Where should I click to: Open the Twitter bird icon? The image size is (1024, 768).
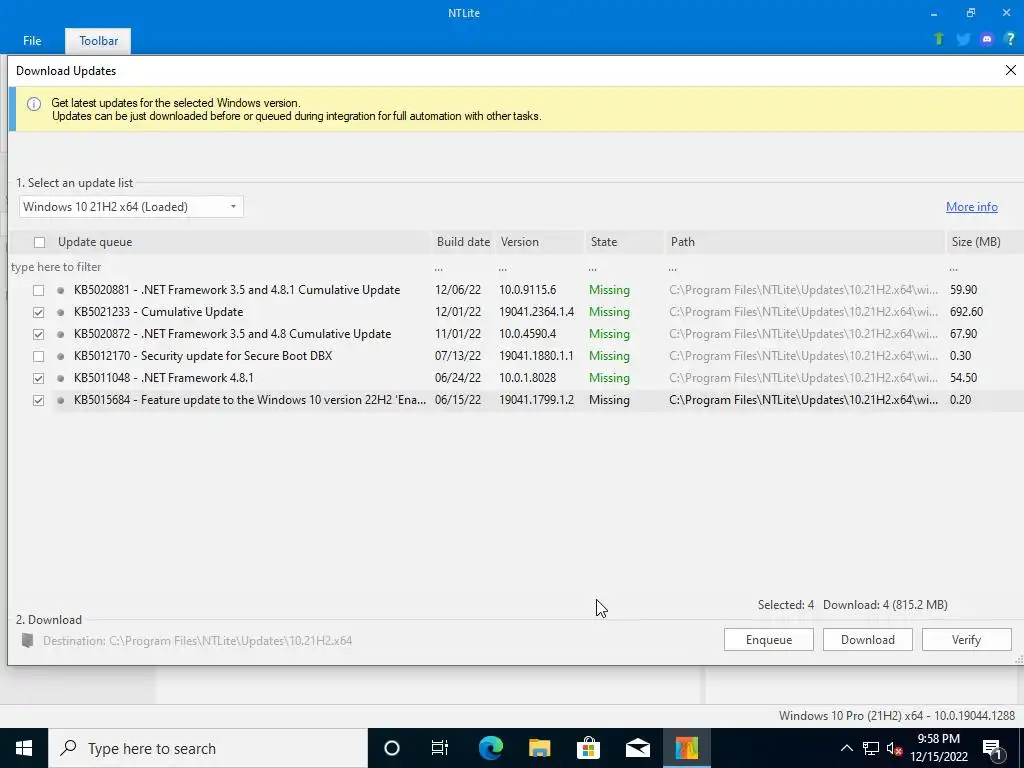(x=963, y=39)
